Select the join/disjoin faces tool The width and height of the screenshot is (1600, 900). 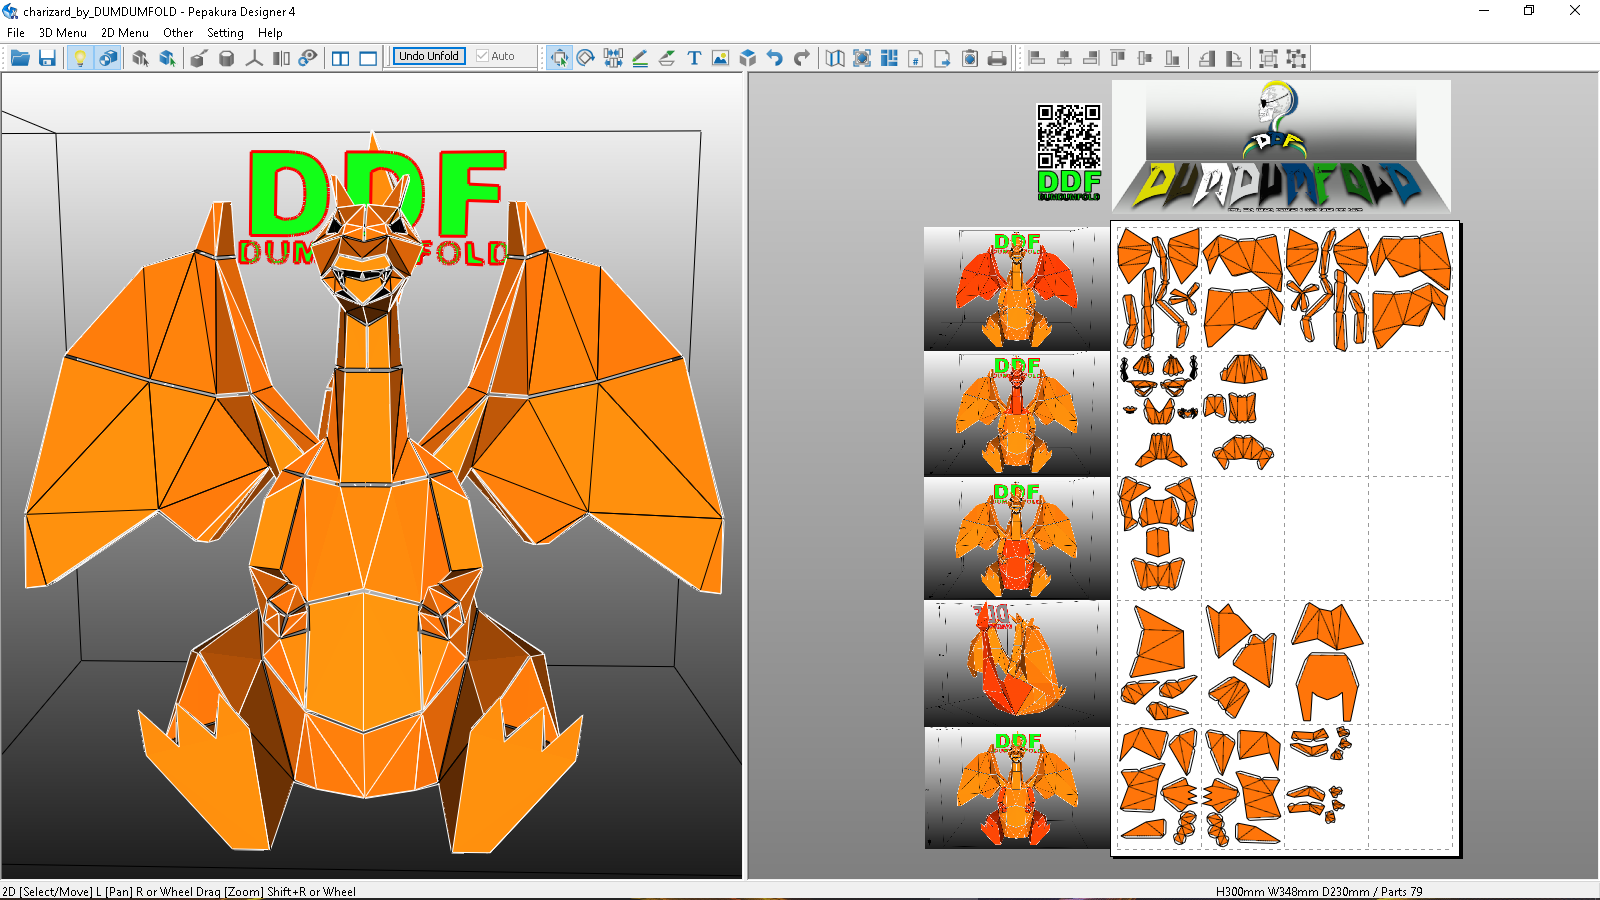point(613,58)
